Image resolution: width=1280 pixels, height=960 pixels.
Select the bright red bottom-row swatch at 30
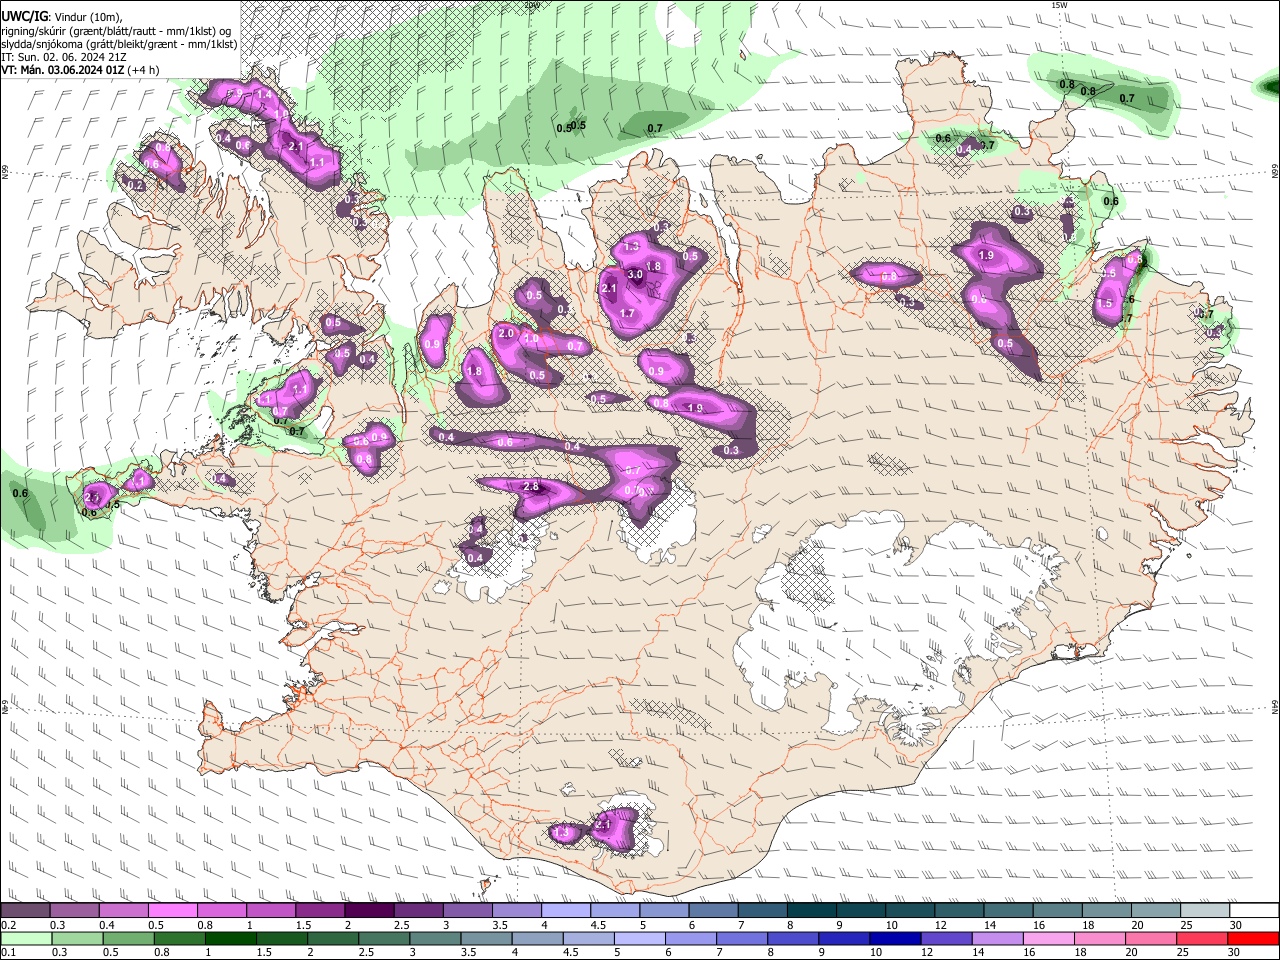pos(1254,938)
